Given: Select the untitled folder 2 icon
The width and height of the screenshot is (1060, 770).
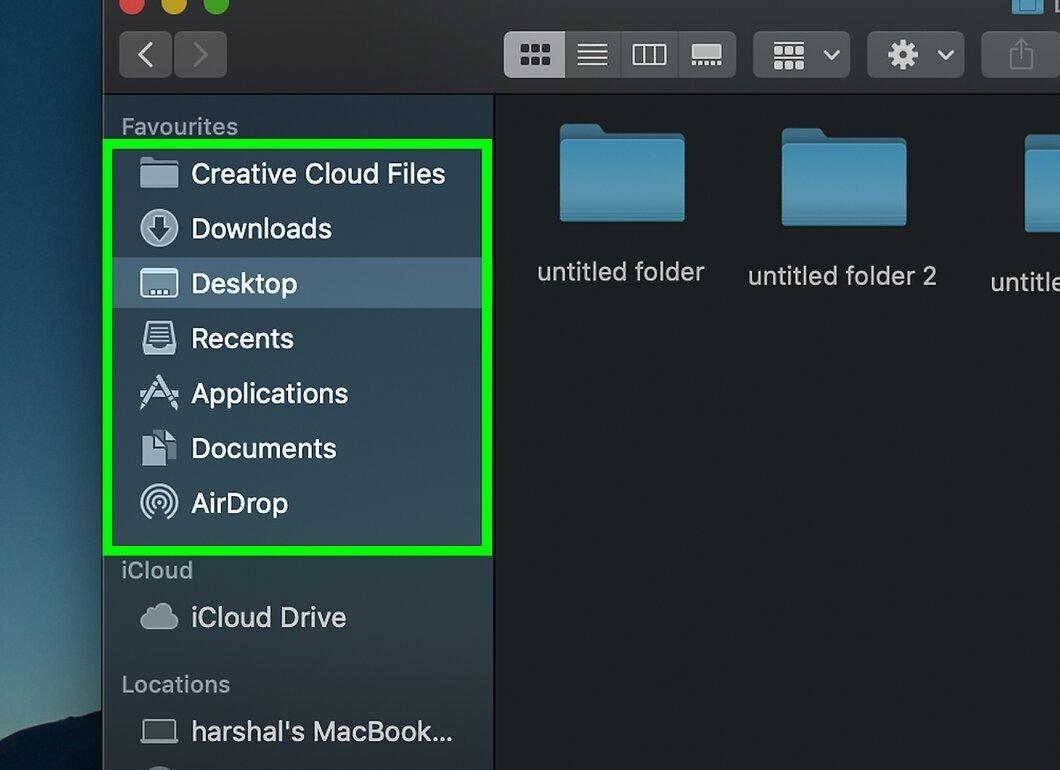Looking at the screenshot, I should pos(844,177).
